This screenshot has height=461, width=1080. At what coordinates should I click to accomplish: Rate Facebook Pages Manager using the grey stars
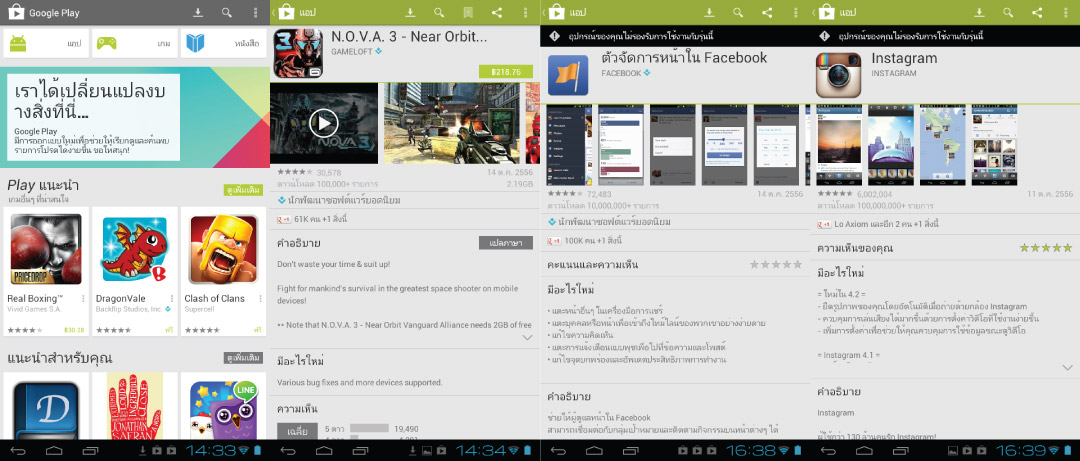point(776,264)
